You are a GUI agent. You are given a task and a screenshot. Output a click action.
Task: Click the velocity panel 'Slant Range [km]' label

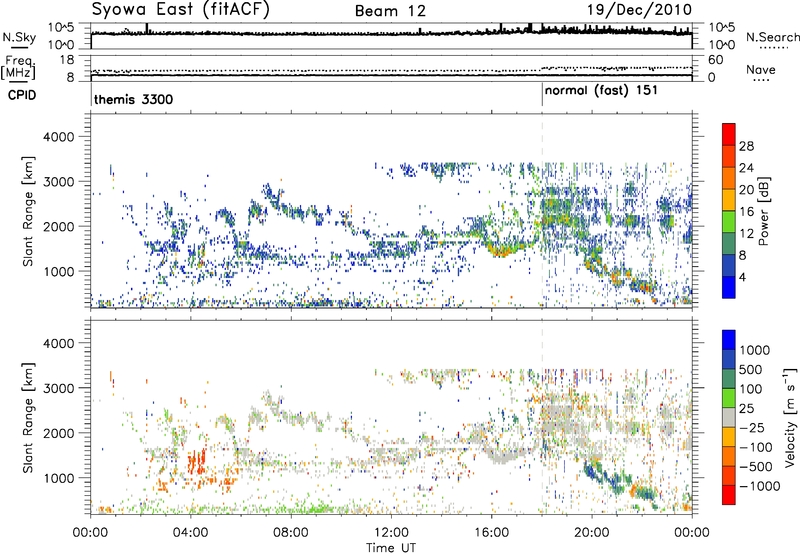click(28, 417)
